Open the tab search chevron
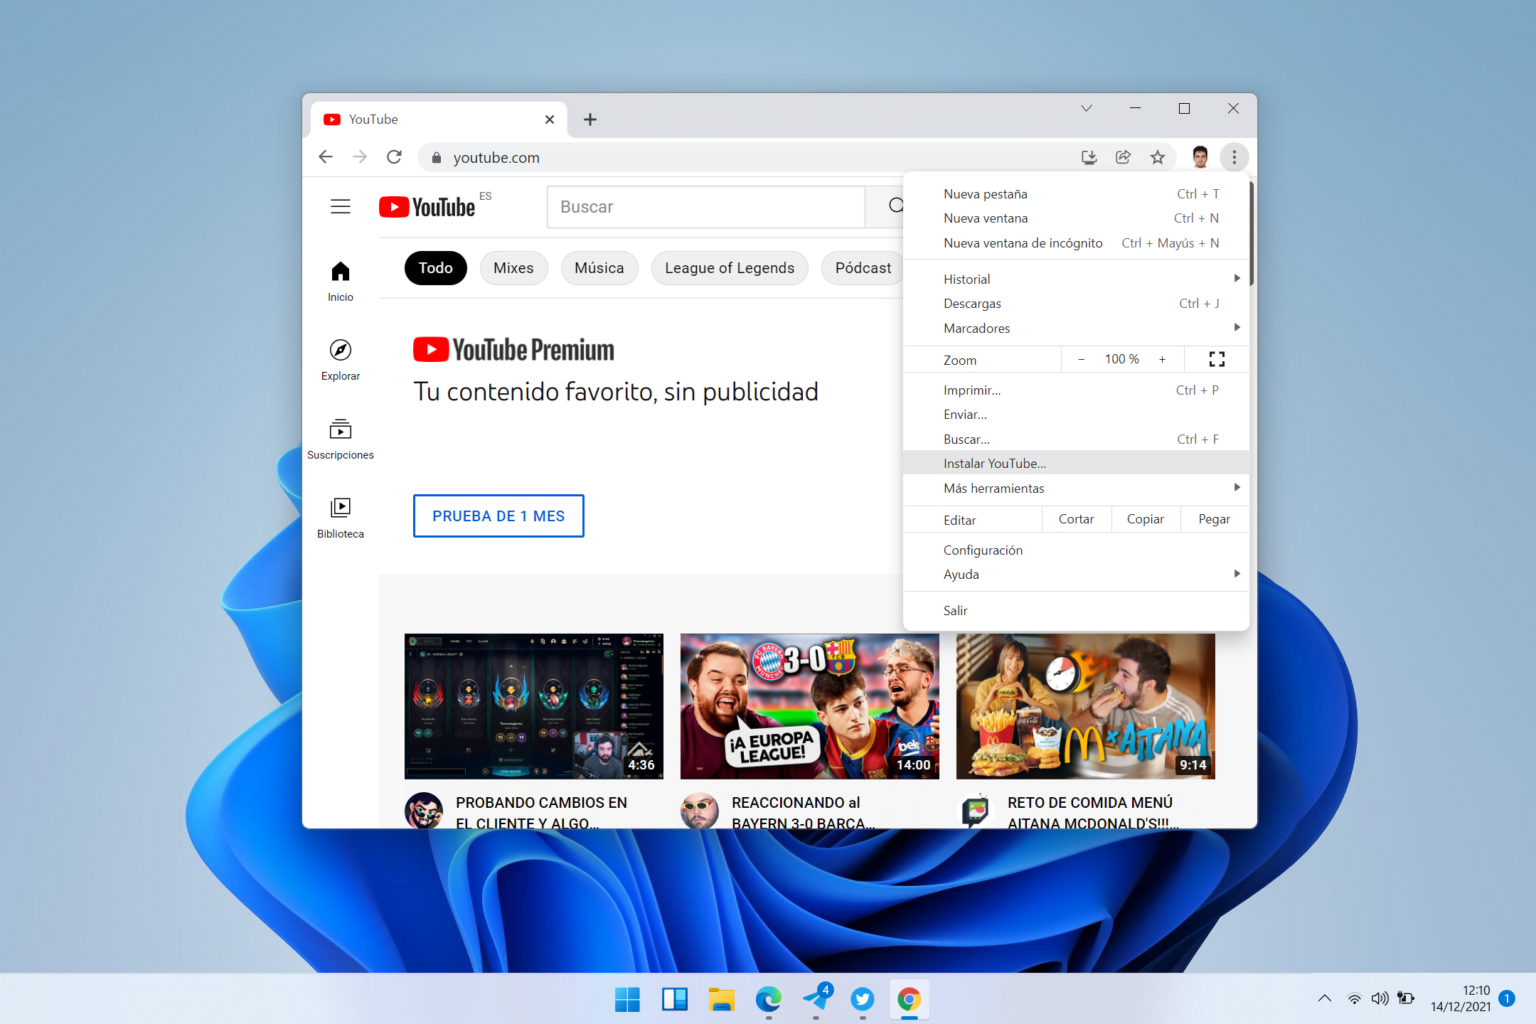 tap(1086, 108)
